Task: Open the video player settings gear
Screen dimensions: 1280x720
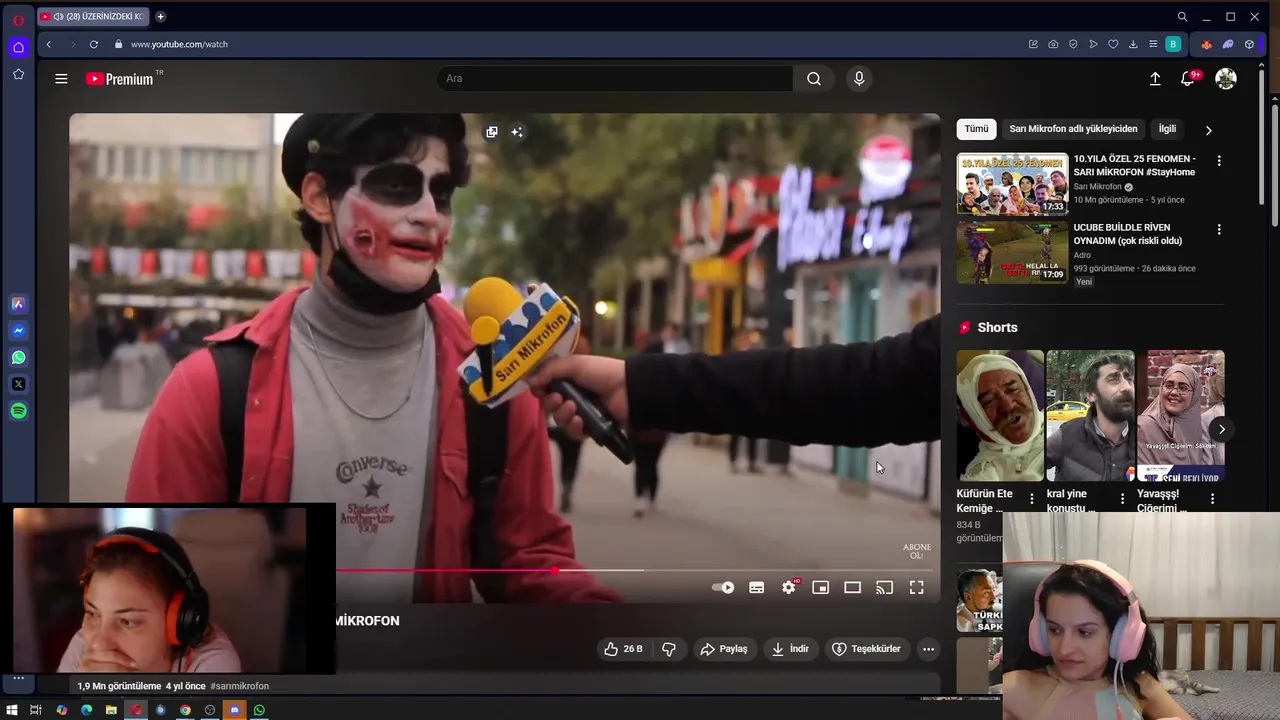Action: coord(789,588)
